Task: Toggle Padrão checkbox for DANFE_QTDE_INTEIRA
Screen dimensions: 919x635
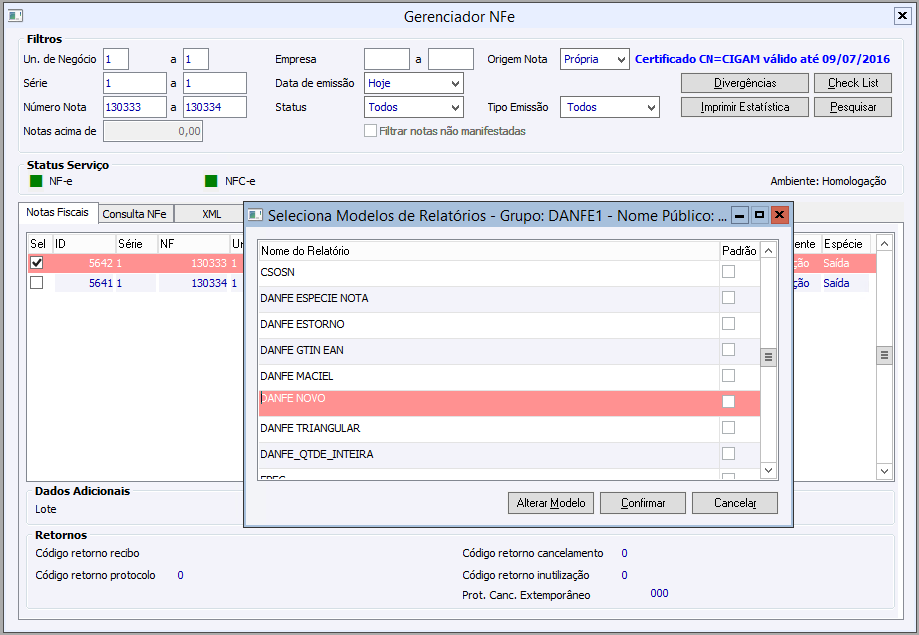Action: pos(729,453)
